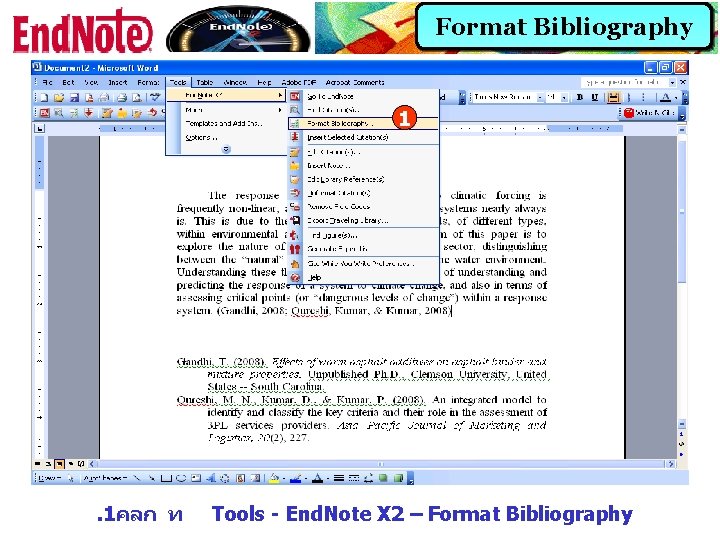Choose Help at bottom of EndNote submenu
720x540 pixels.
coord(363,277)
